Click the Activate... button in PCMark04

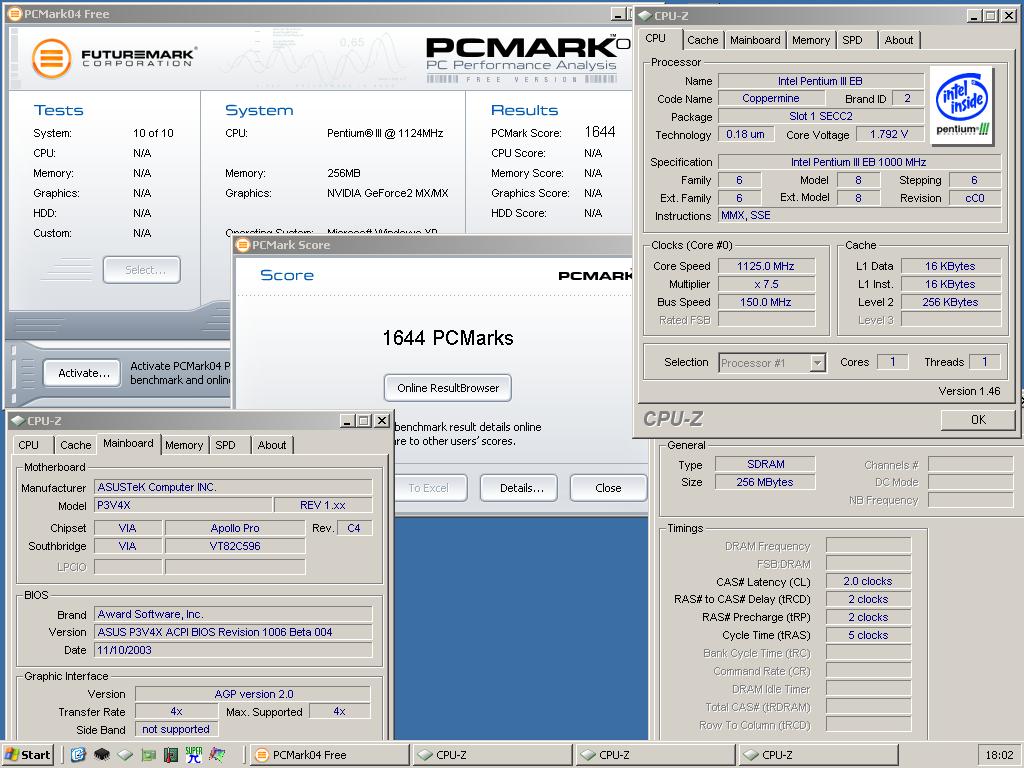click(x=82, y=373)
